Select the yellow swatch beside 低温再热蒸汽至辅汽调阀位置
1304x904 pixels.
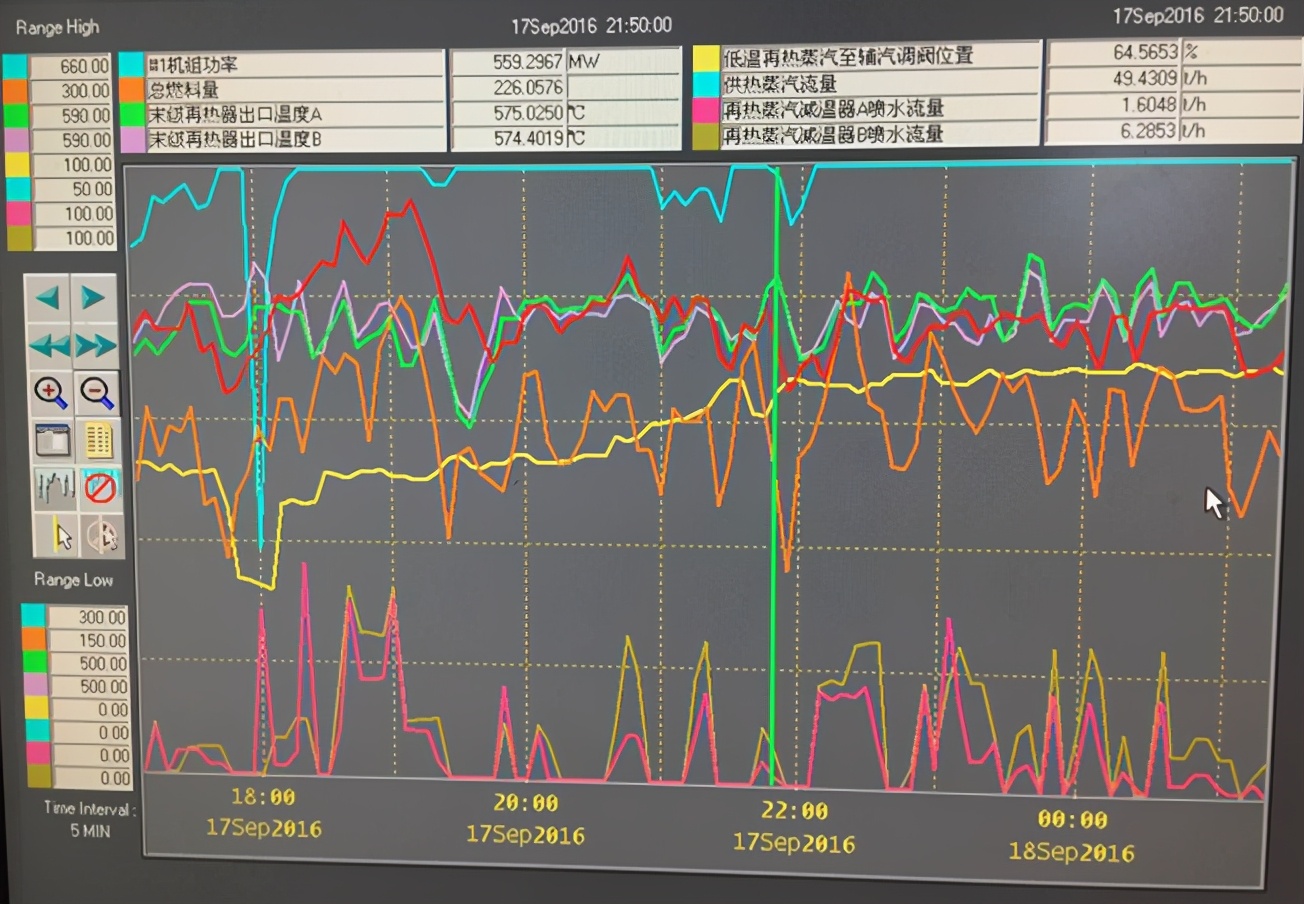pos(706,58)
